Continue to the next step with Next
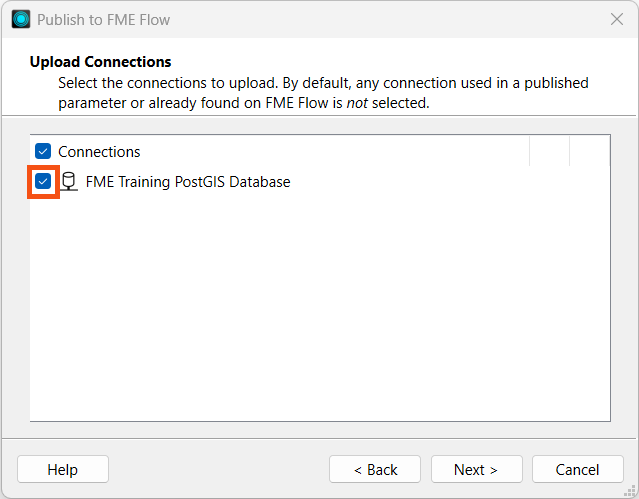The height and width of the screenshot is (499, 639). 477,469
